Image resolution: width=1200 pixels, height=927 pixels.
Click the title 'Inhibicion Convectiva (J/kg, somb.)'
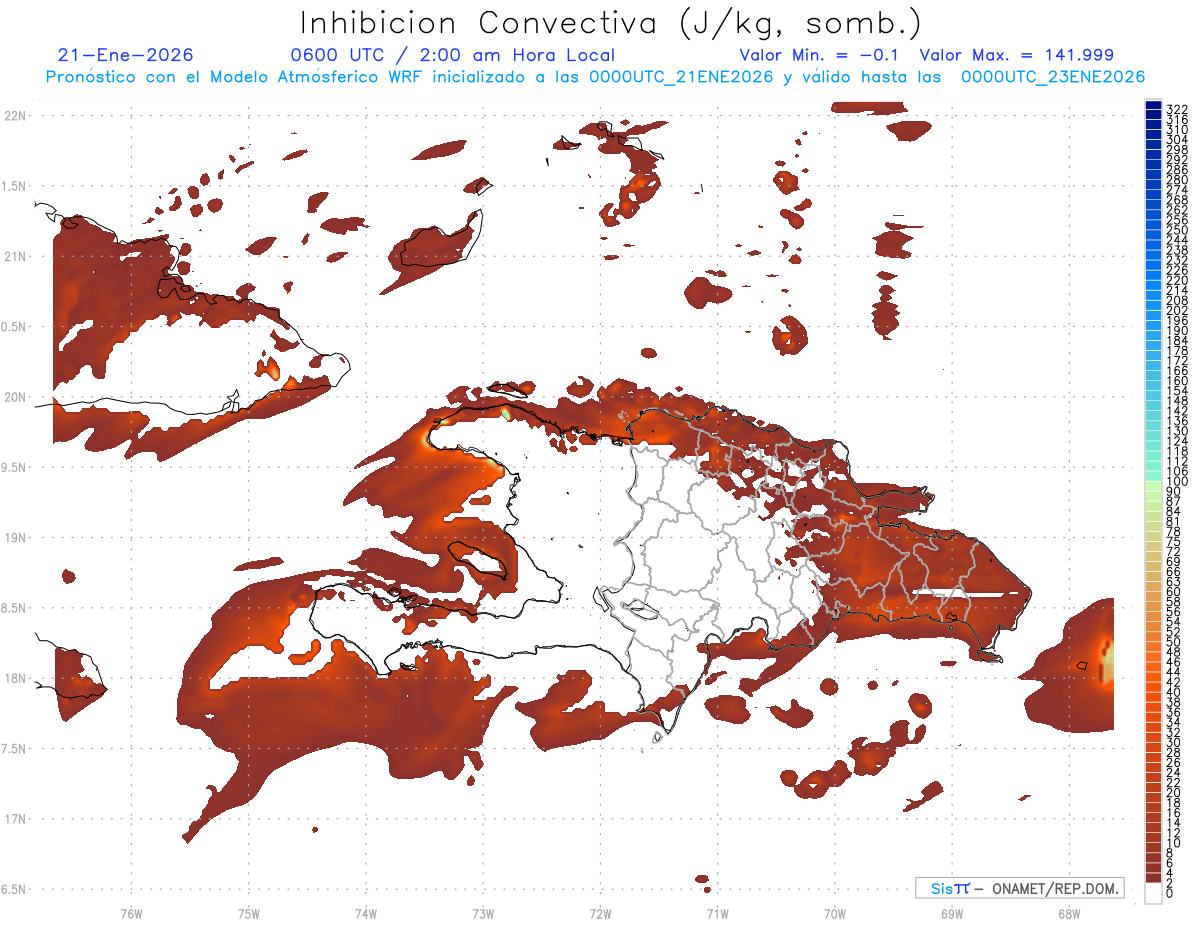point(611,23)
